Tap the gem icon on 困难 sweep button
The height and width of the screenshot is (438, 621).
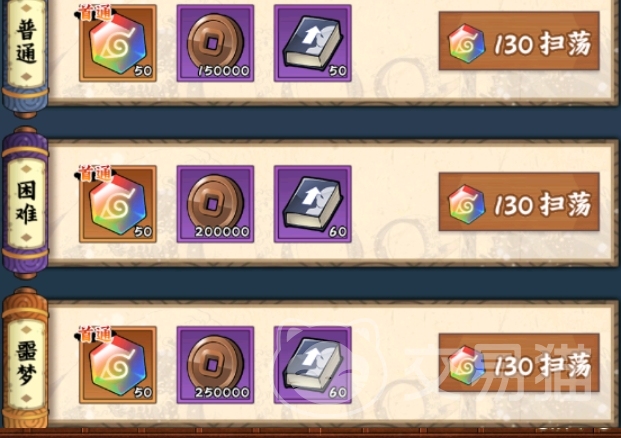tap(467, 204)
